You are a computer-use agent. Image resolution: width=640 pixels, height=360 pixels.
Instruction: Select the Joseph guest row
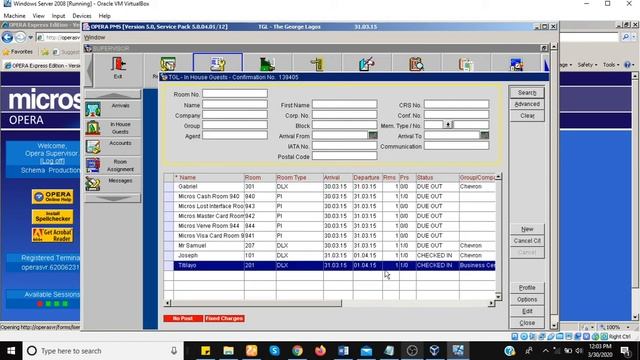tap(329, 256)
